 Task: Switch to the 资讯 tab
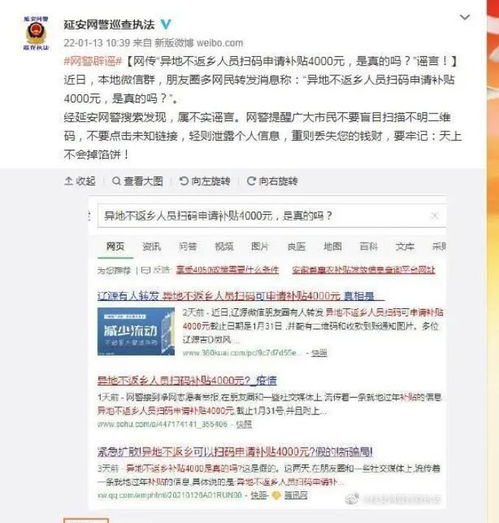click(x=152, y=246)
